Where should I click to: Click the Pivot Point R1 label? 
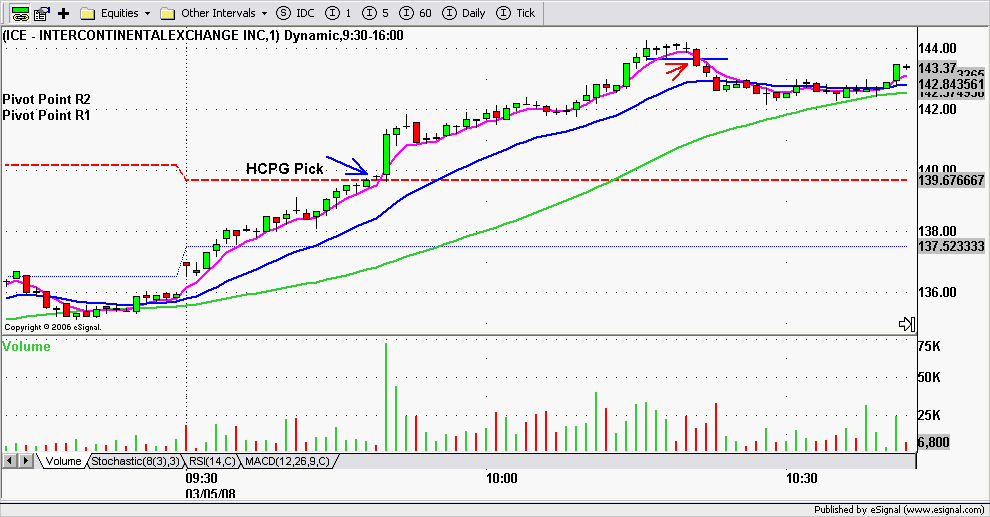click(x=47, y=116)
